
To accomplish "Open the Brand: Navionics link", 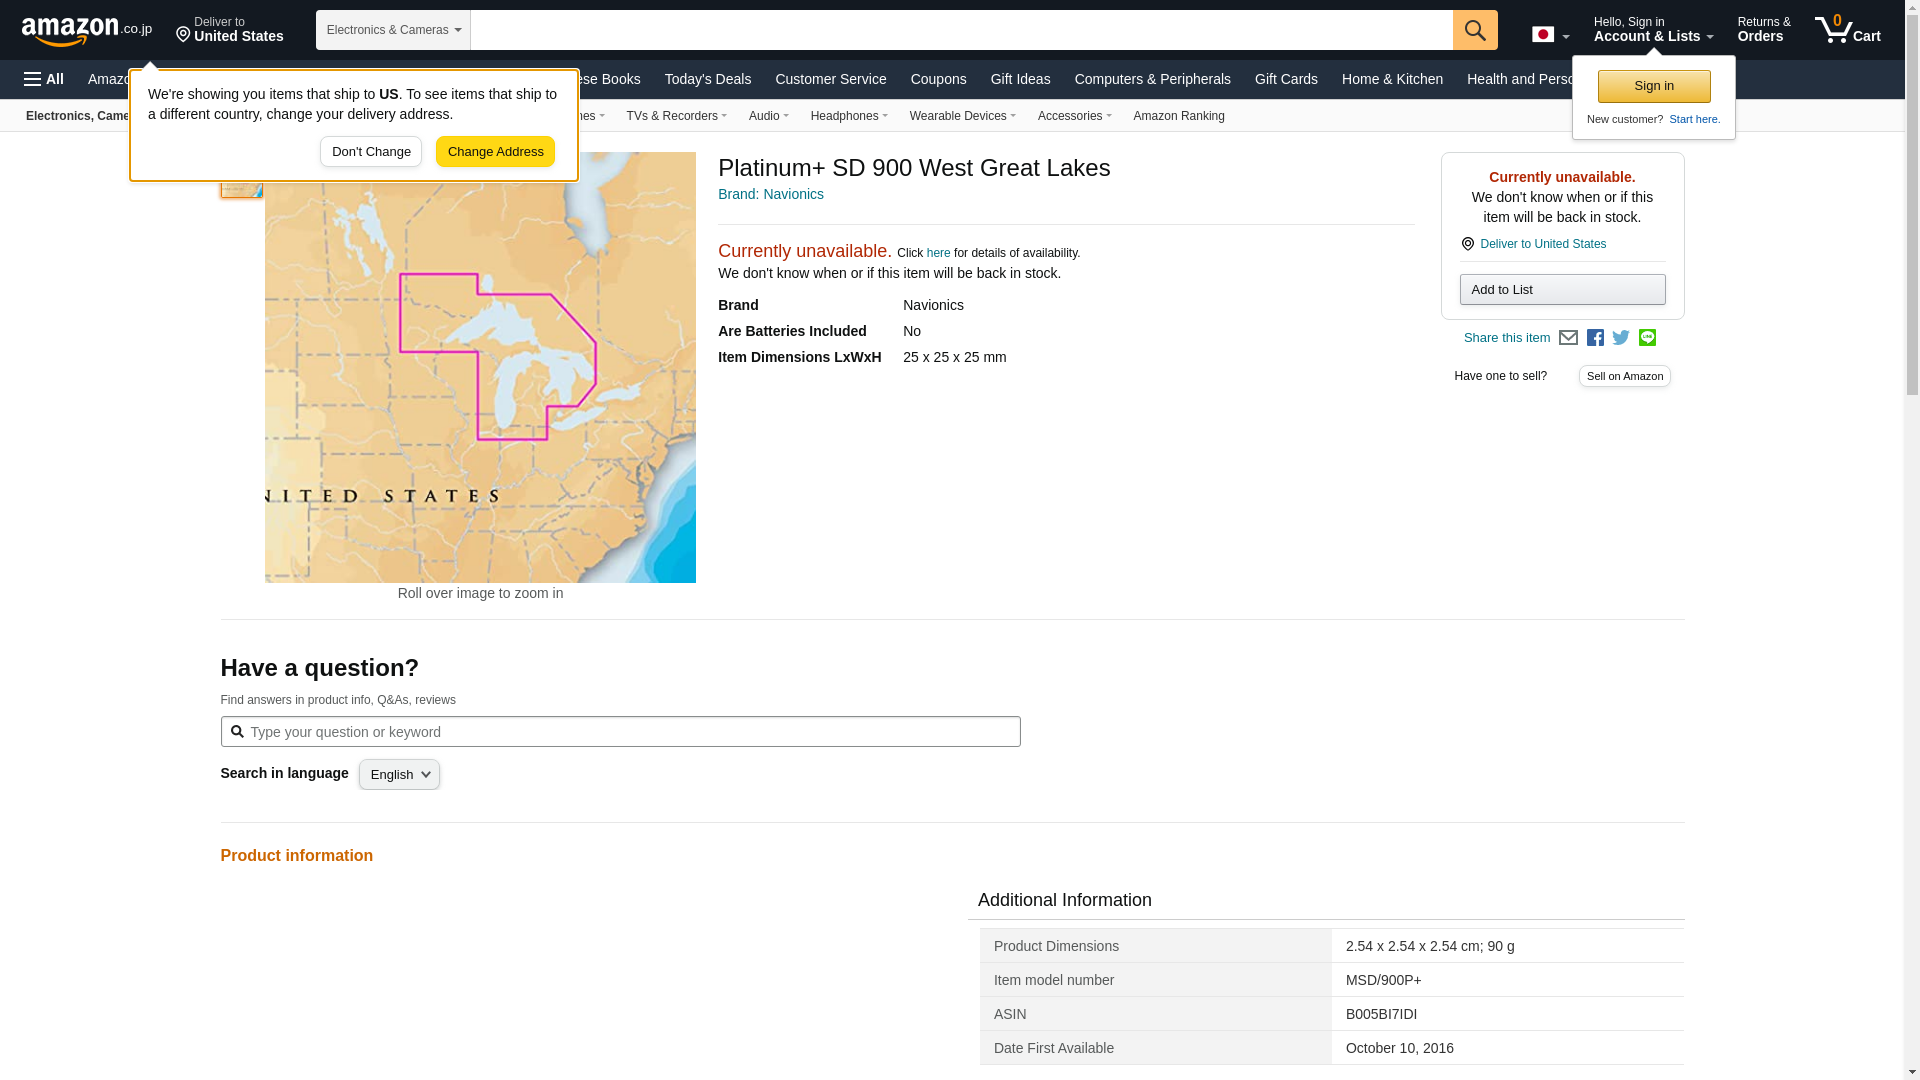I will (770, 194).
